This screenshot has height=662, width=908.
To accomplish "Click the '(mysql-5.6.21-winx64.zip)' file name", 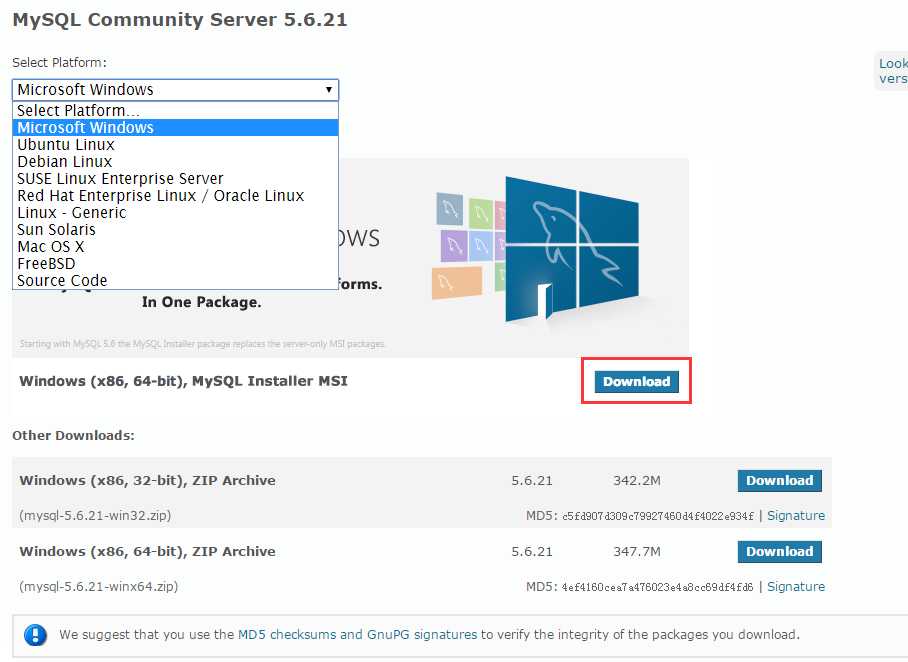I will tap(98, 587).
